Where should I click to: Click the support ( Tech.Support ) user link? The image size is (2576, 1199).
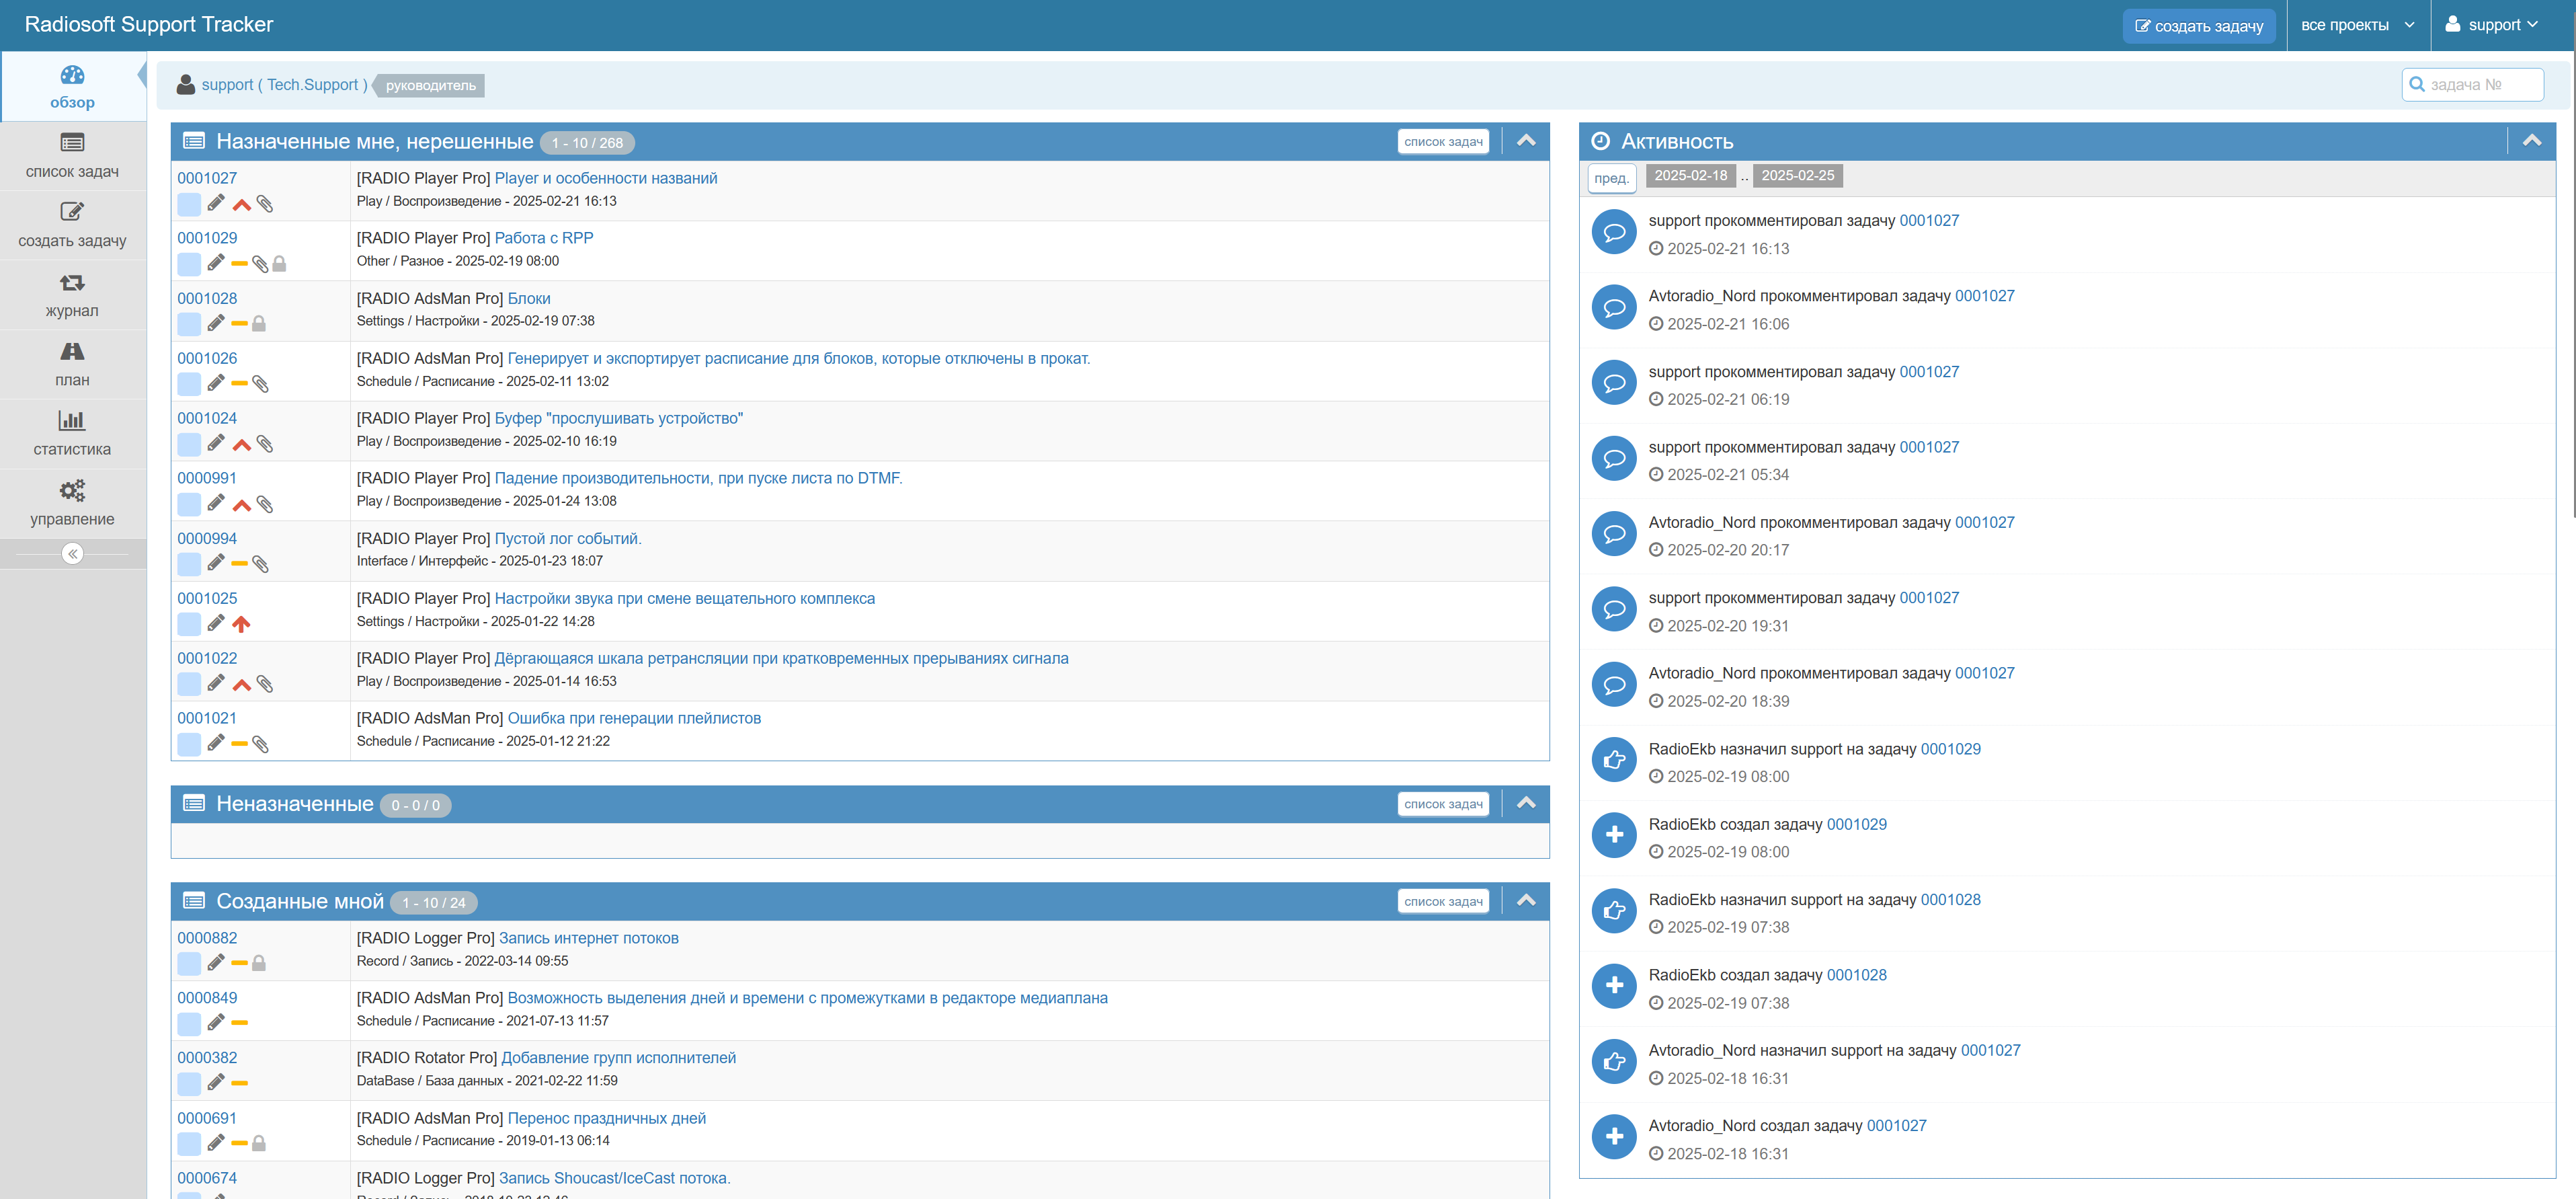[284, 85]
